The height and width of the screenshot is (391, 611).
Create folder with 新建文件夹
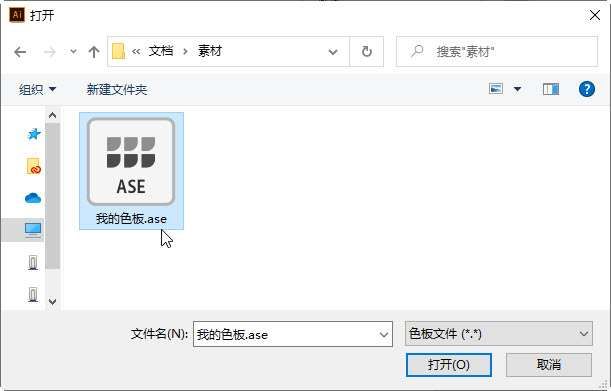click(117, 90)
